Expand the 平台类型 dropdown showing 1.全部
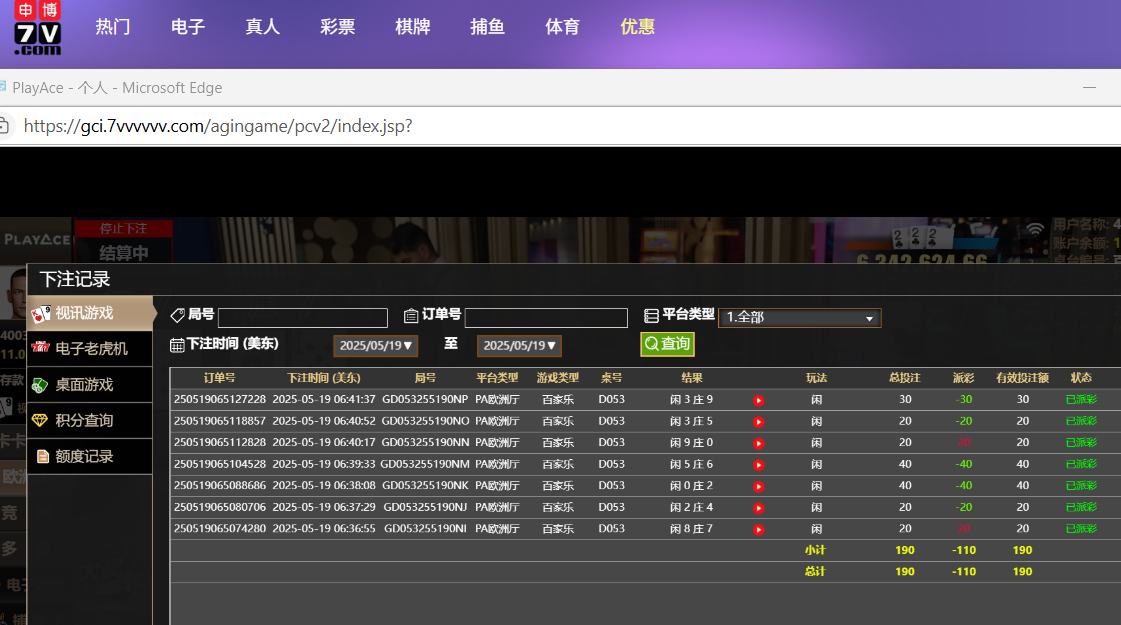Image resolution: width=1121 pixels, height=625 pixels. [x=799, y=318]
